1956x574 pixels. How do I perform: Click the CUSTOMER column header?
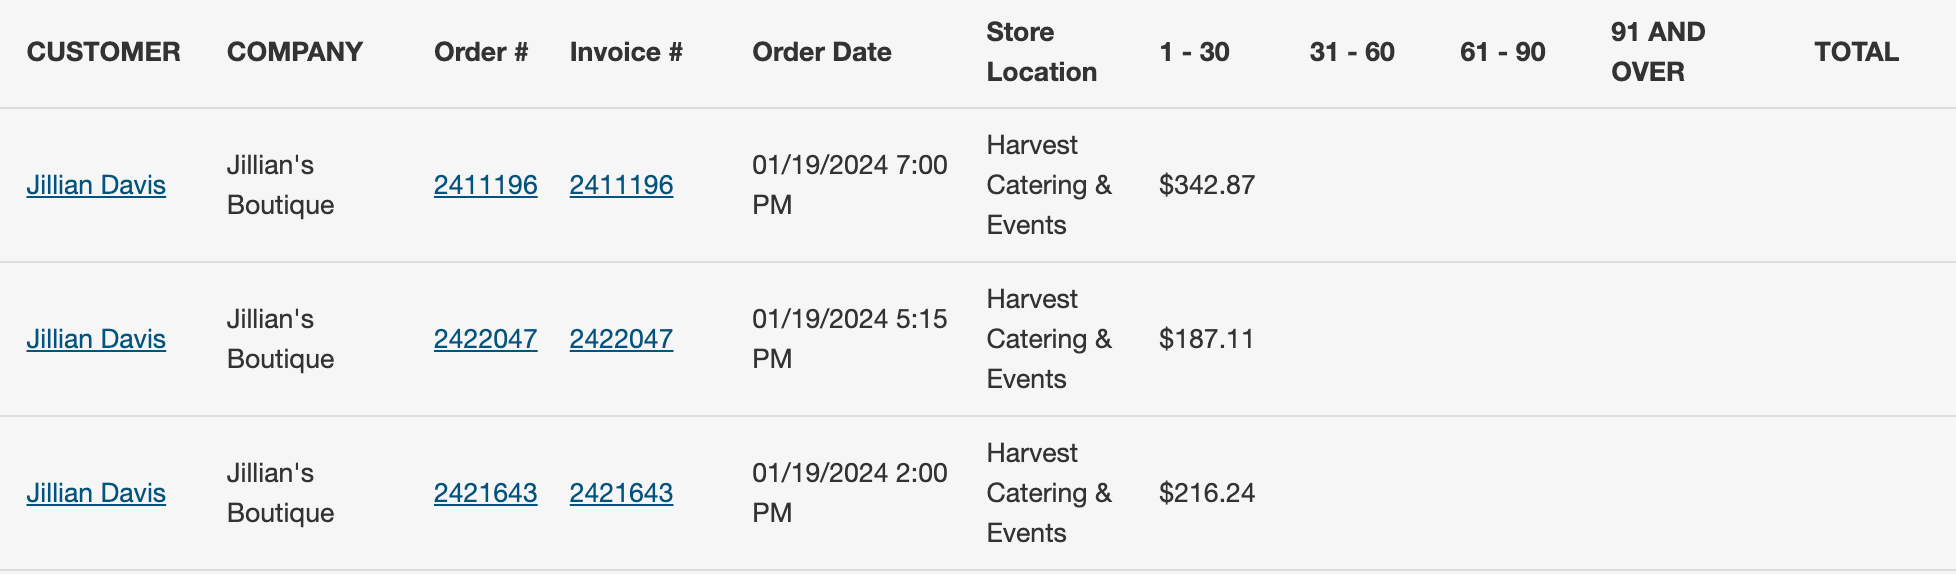point(103,52)
